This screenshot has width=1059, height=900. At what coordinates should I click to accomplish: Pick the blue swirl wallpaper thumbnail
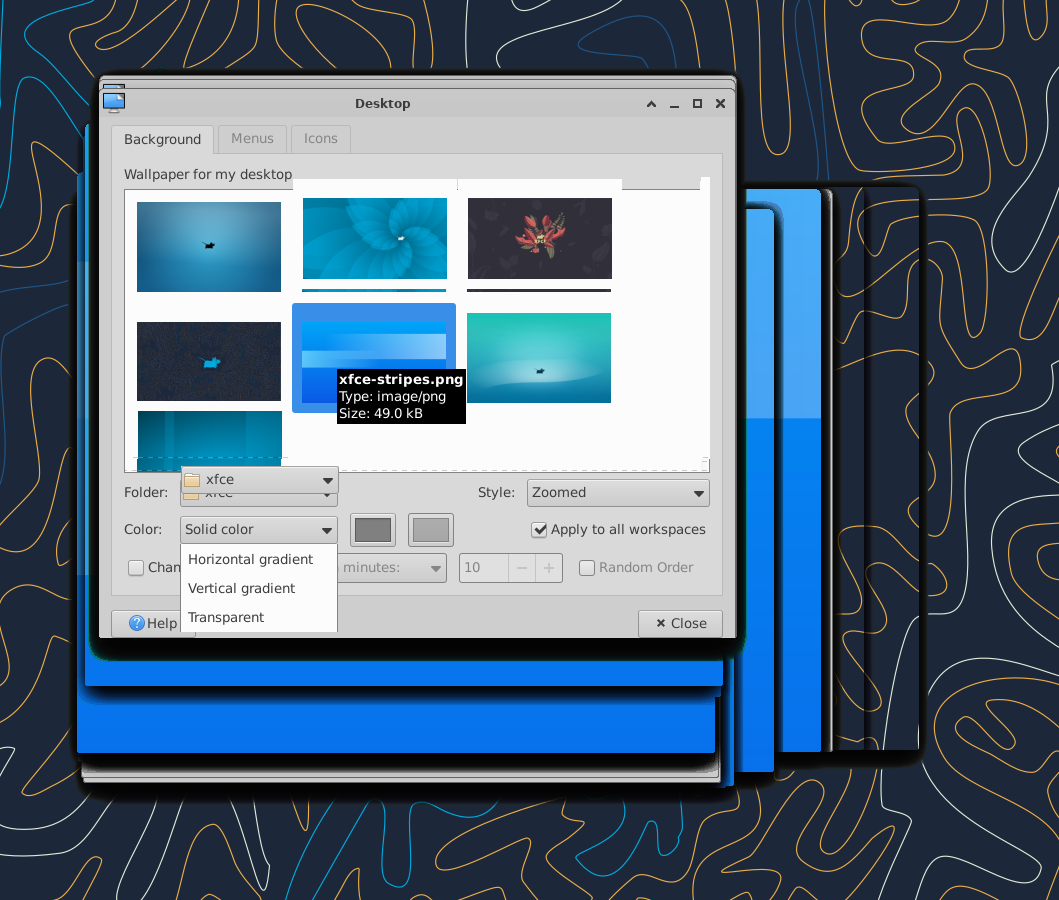pos(374,238)
